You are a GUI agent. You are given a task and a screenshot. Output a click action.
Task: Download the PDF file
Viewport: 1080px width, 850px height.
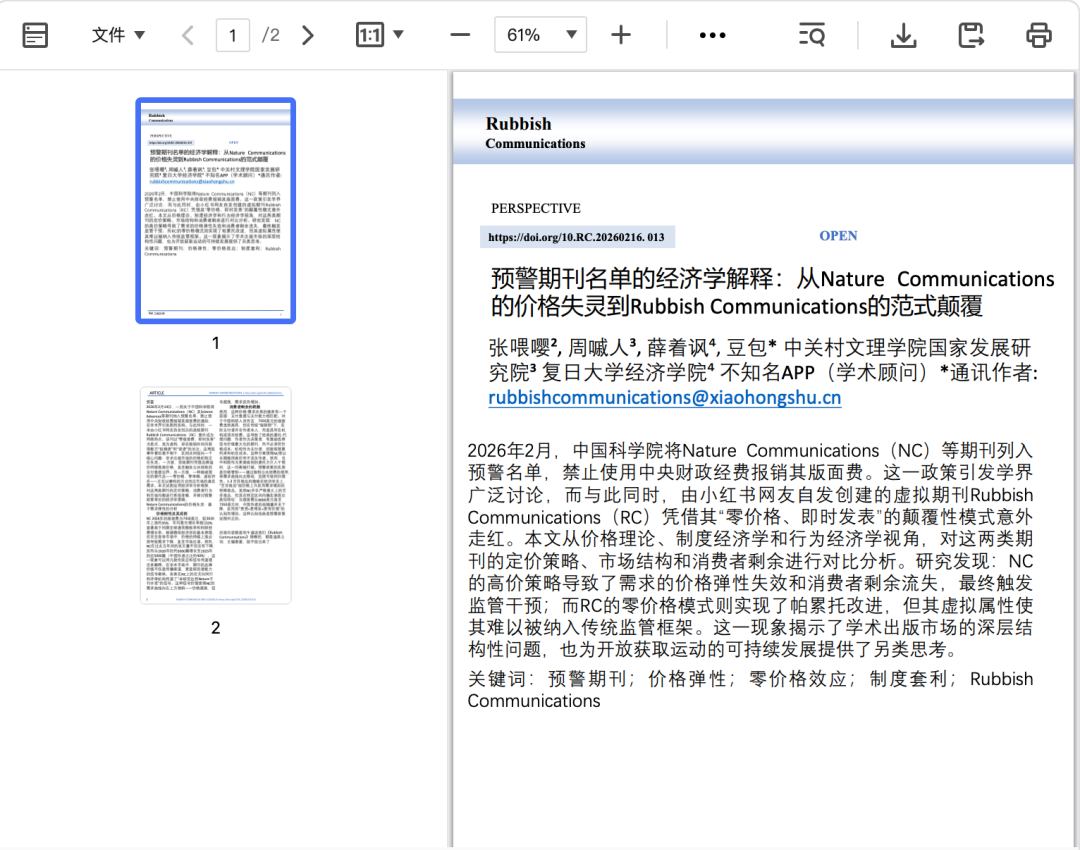point(903,35)
